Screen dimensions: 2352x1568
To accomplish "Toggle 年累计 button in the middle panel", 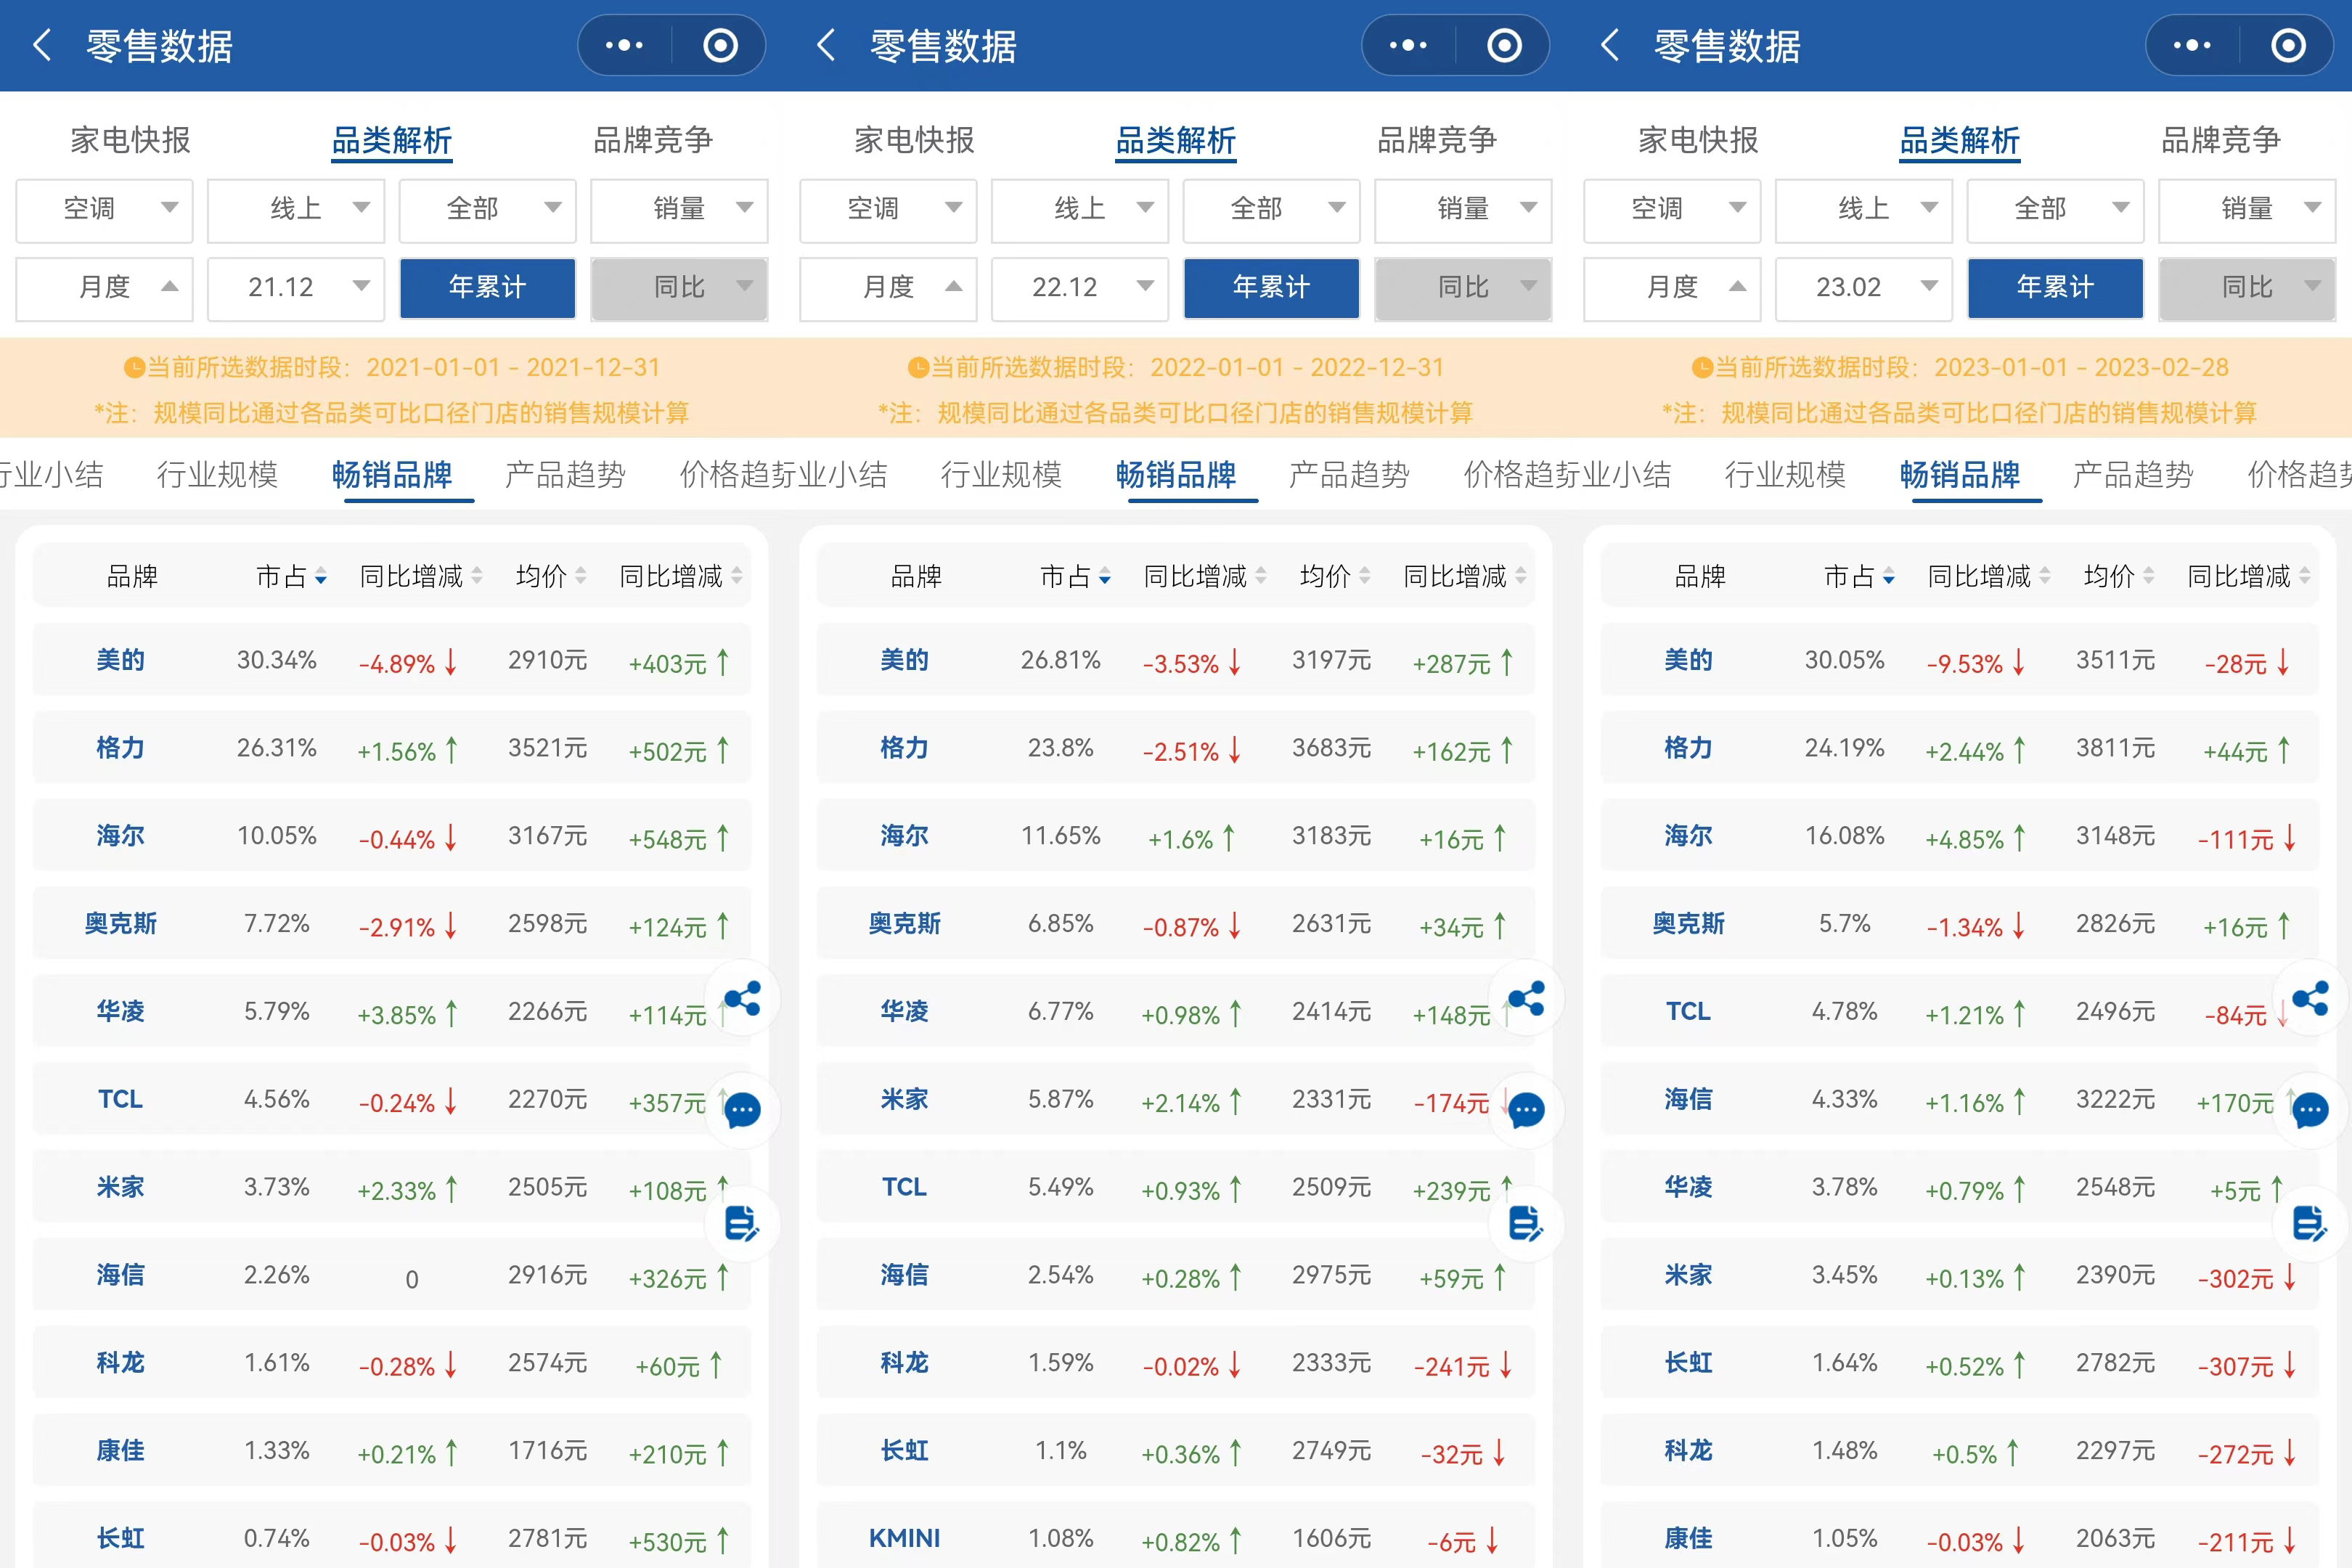I will [1271, 288].
